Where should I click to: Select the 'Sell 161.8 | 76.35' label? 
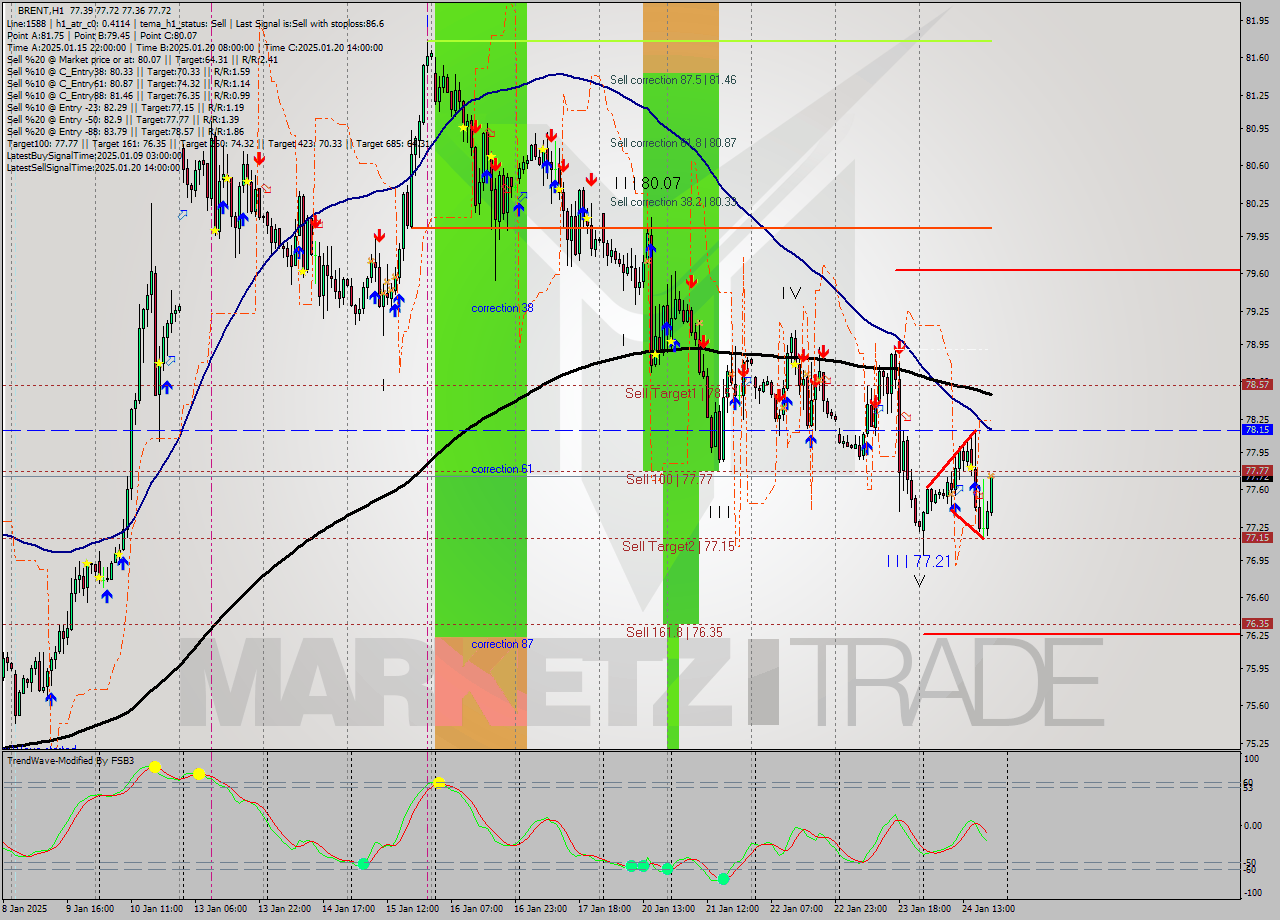point(674,632)
